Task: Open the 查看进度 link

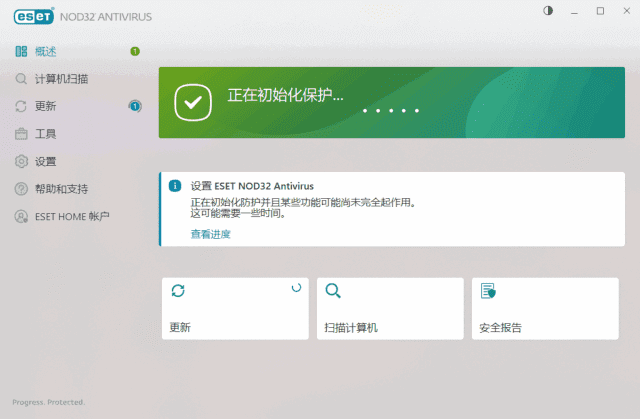Action: click(x=210, y=234)
